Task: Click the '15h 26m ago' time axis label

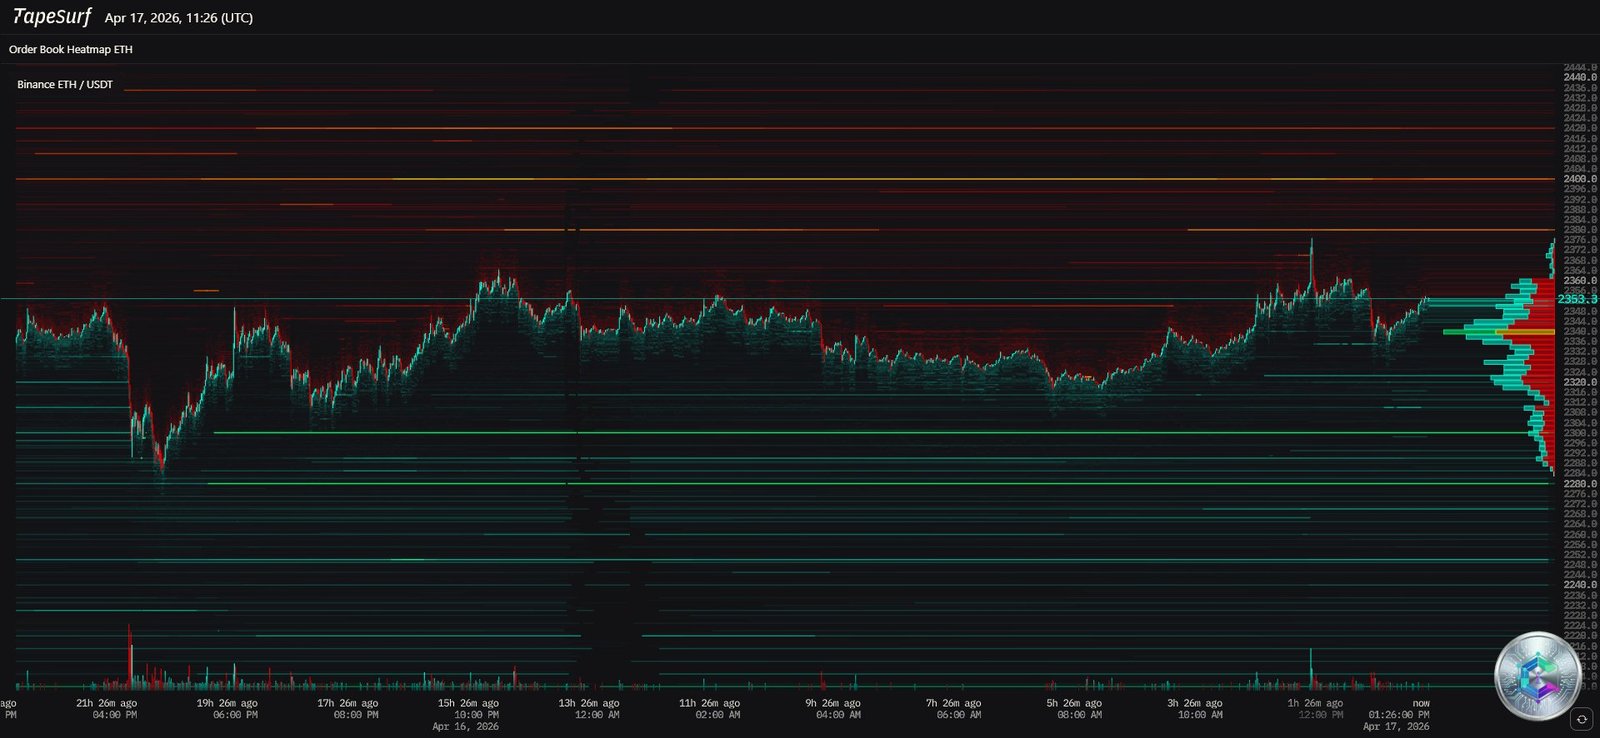Action: (x=468, y=703)
